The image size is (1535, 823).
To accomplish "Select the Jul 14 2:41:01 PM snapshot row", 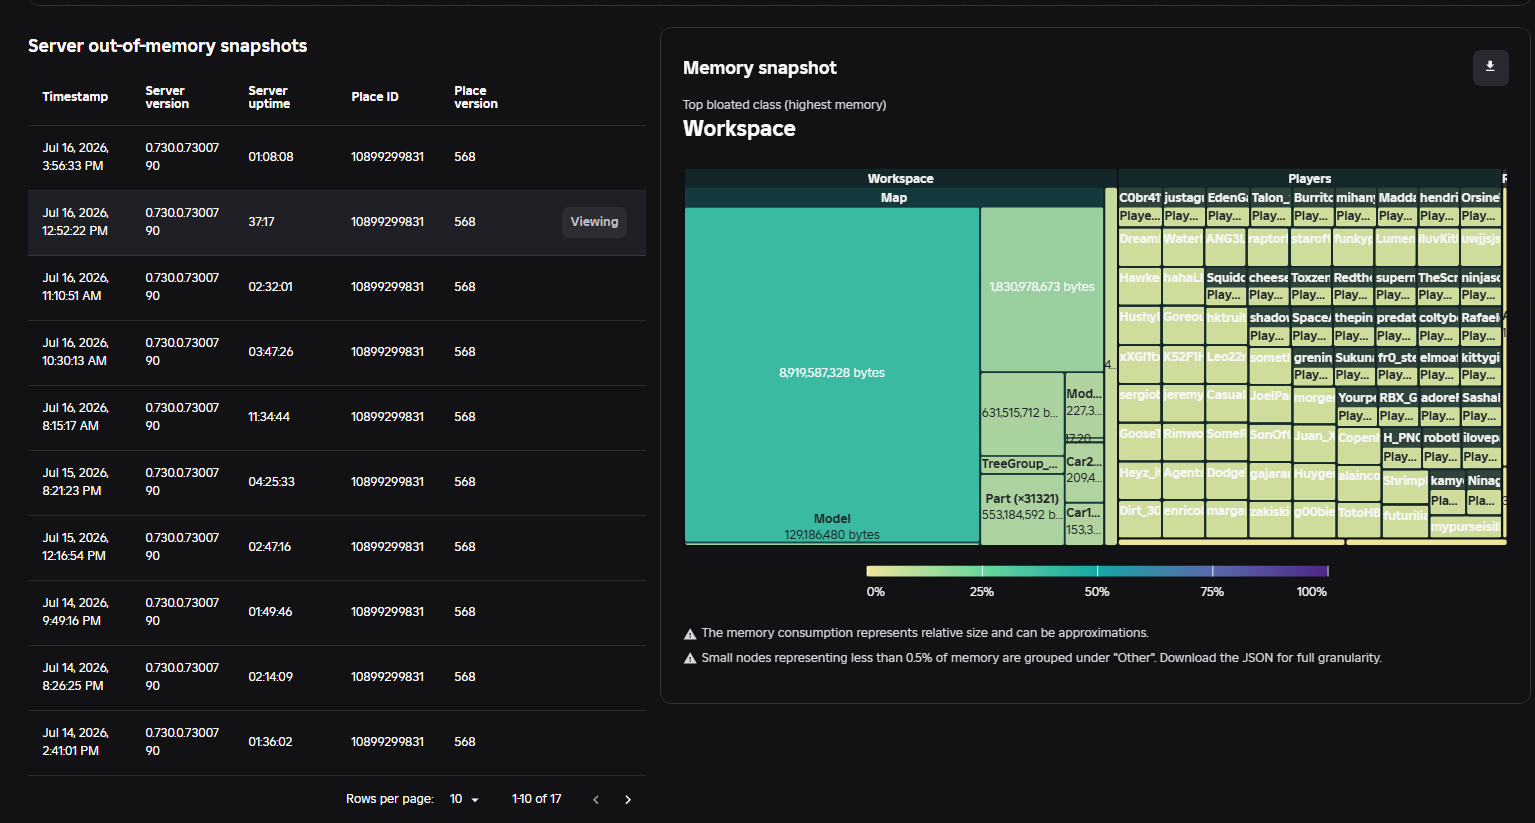I will click(x=337, y=742).
